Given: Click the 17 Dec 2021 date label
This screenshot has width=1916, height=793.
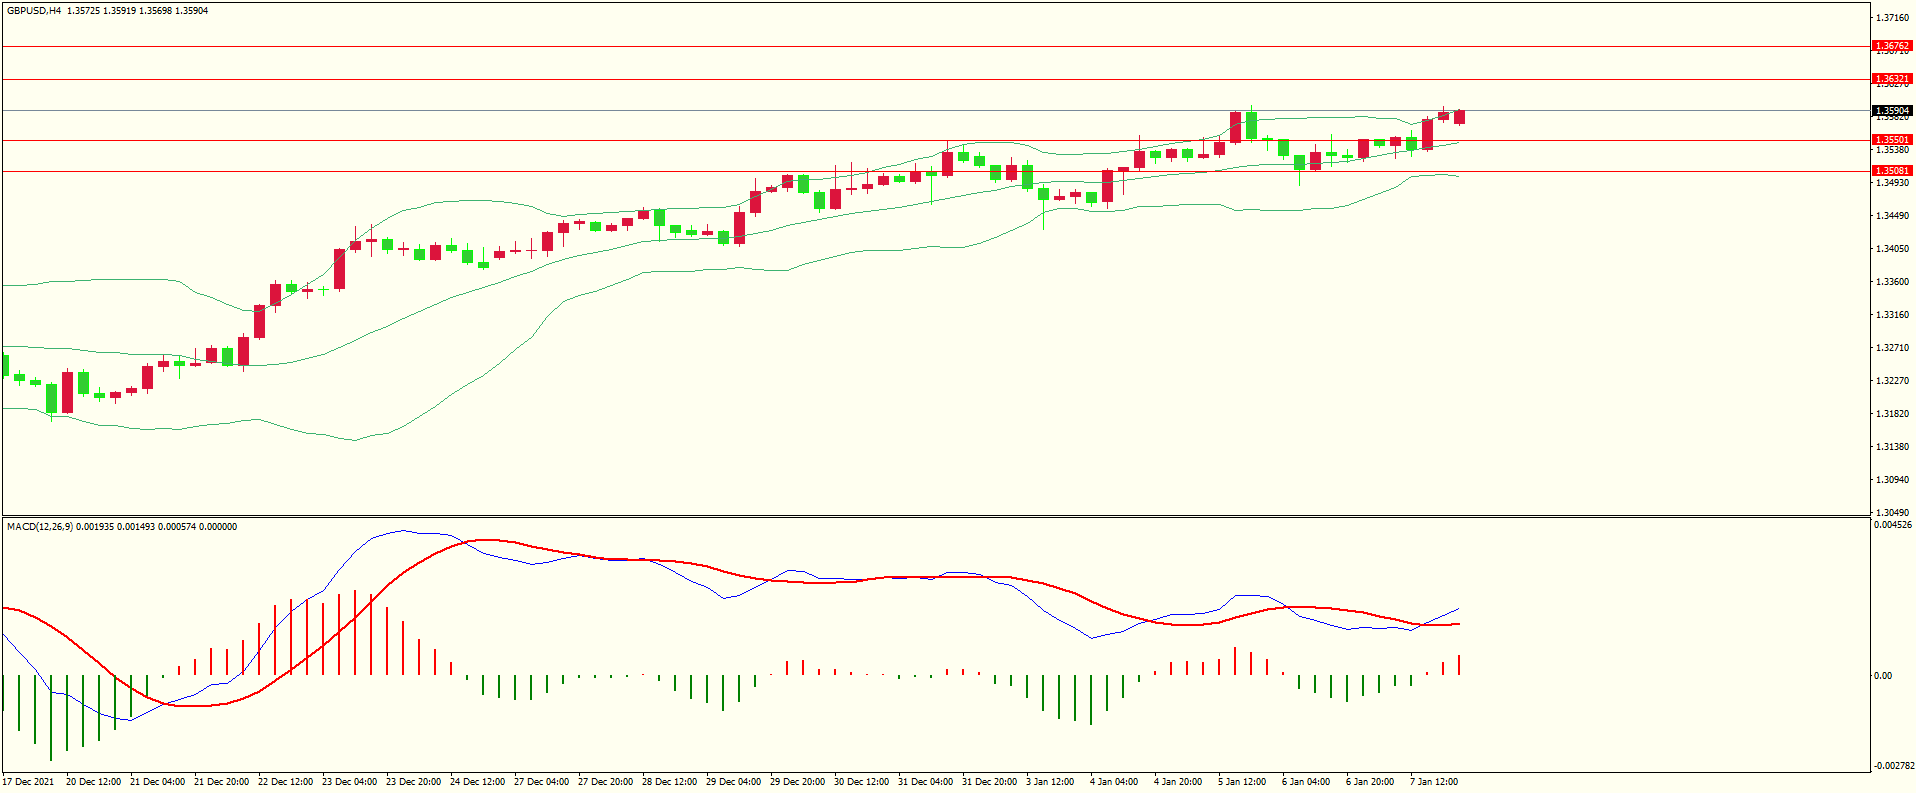Looking at the screenshot, I should click(29, 782).
